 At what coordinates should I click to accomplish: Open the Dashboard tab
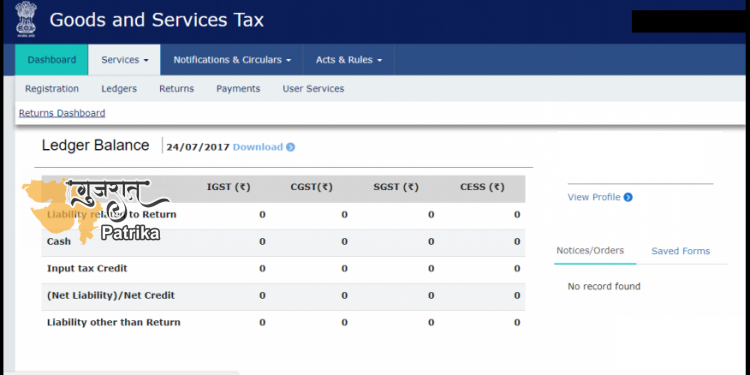52,60
